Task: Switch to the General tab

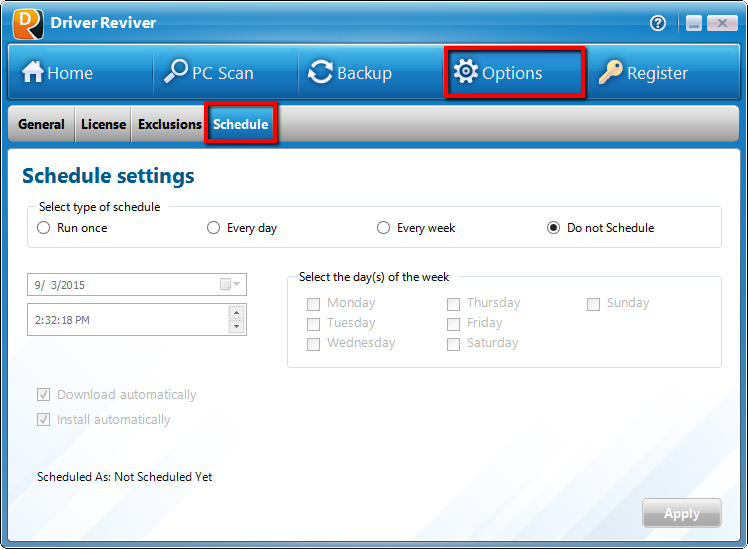Action: pos(41,125)
